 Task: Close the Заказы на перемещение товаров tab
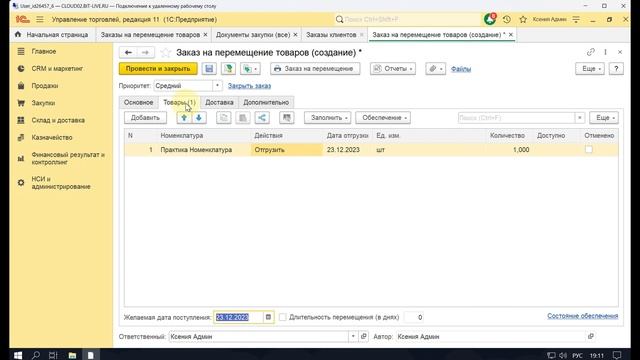click(x=205, y=35)
